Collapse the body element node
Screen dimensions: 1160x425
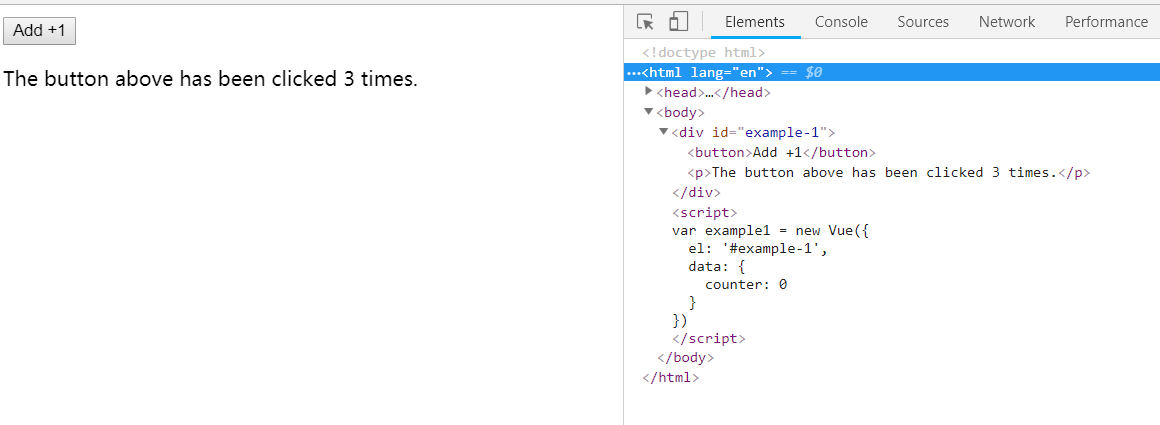click(x=649, y=112)
